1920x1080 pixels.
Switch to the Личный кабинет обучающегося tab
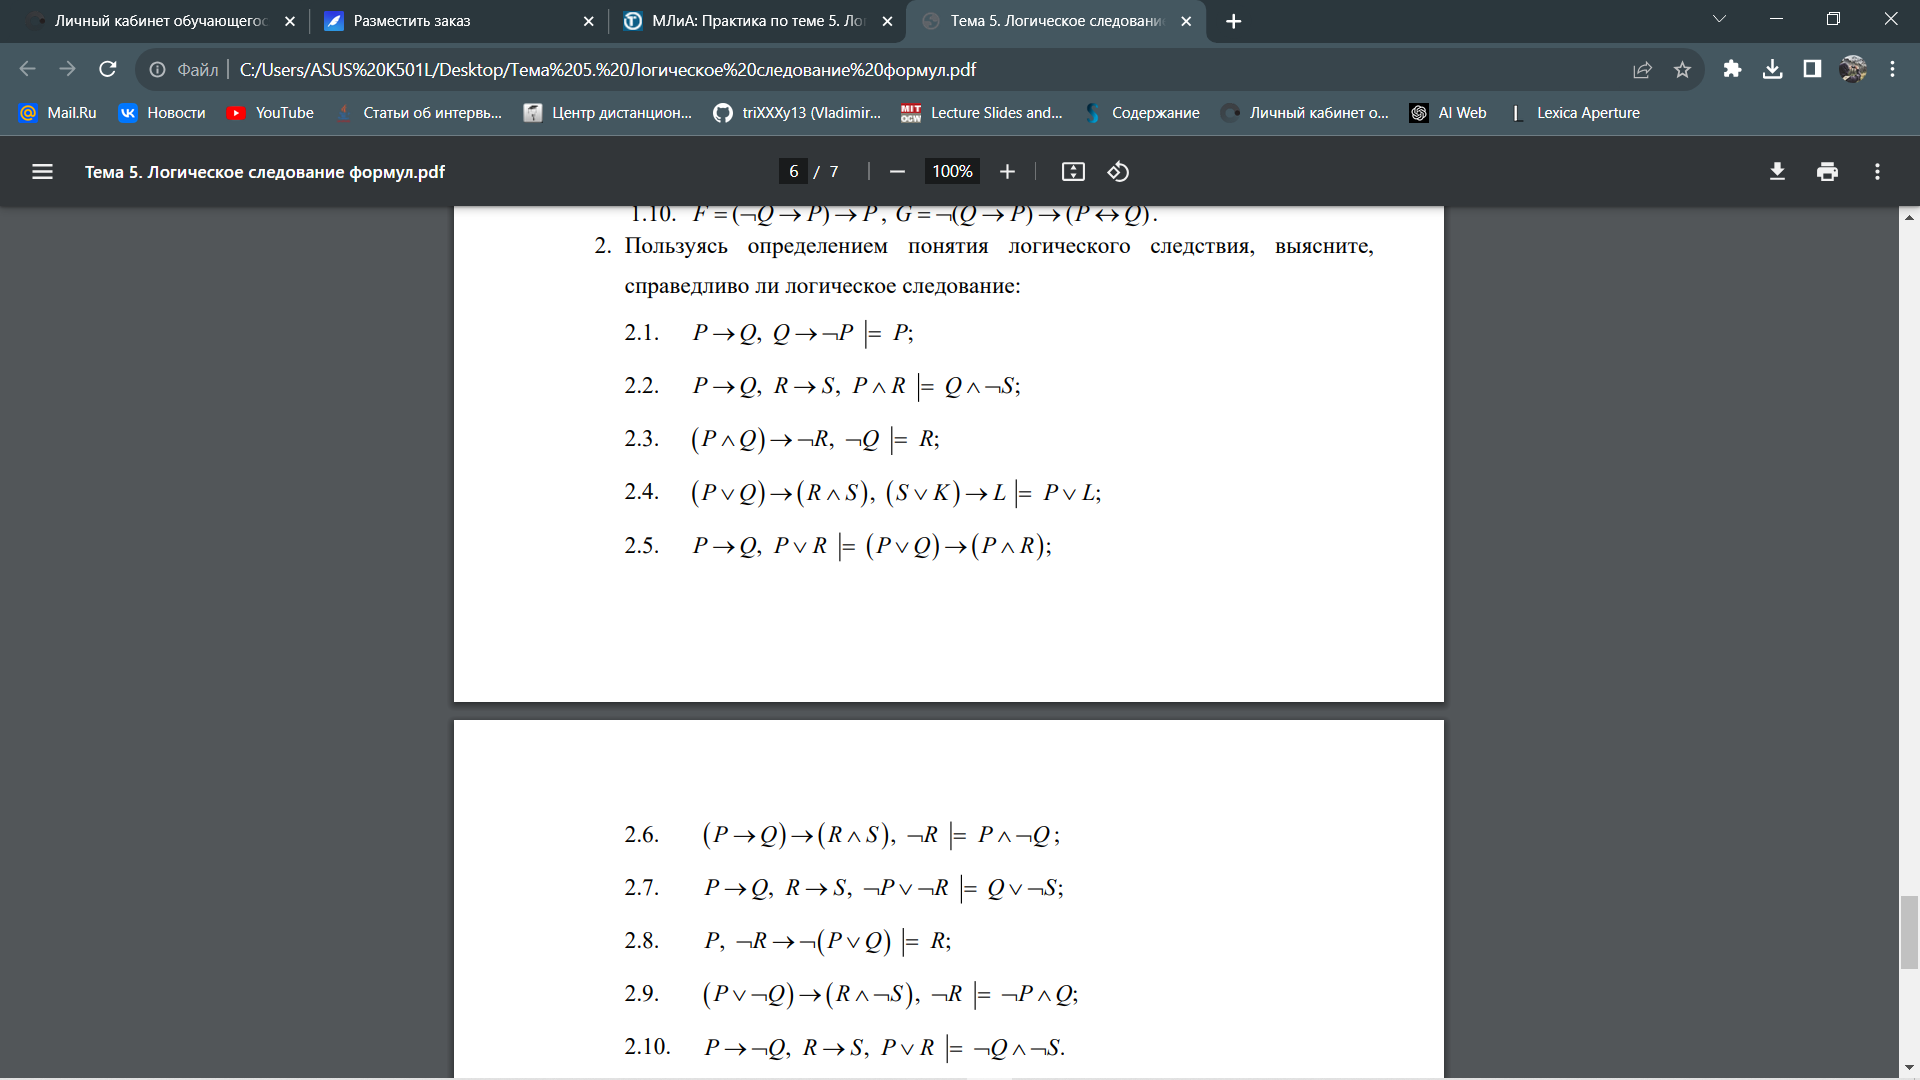click(160, 21)
